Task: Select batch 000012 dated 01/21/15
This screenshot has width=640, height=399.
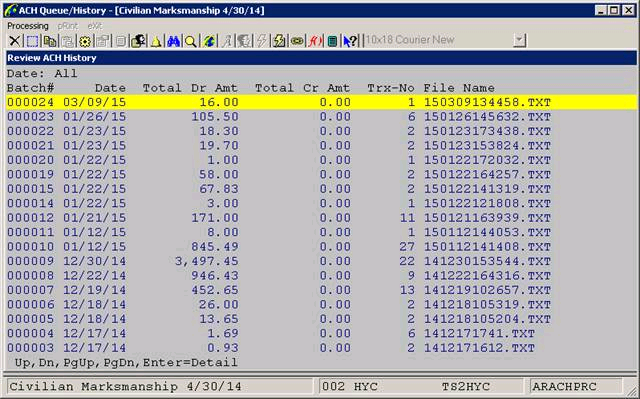Action: click(x=321, y=218)
